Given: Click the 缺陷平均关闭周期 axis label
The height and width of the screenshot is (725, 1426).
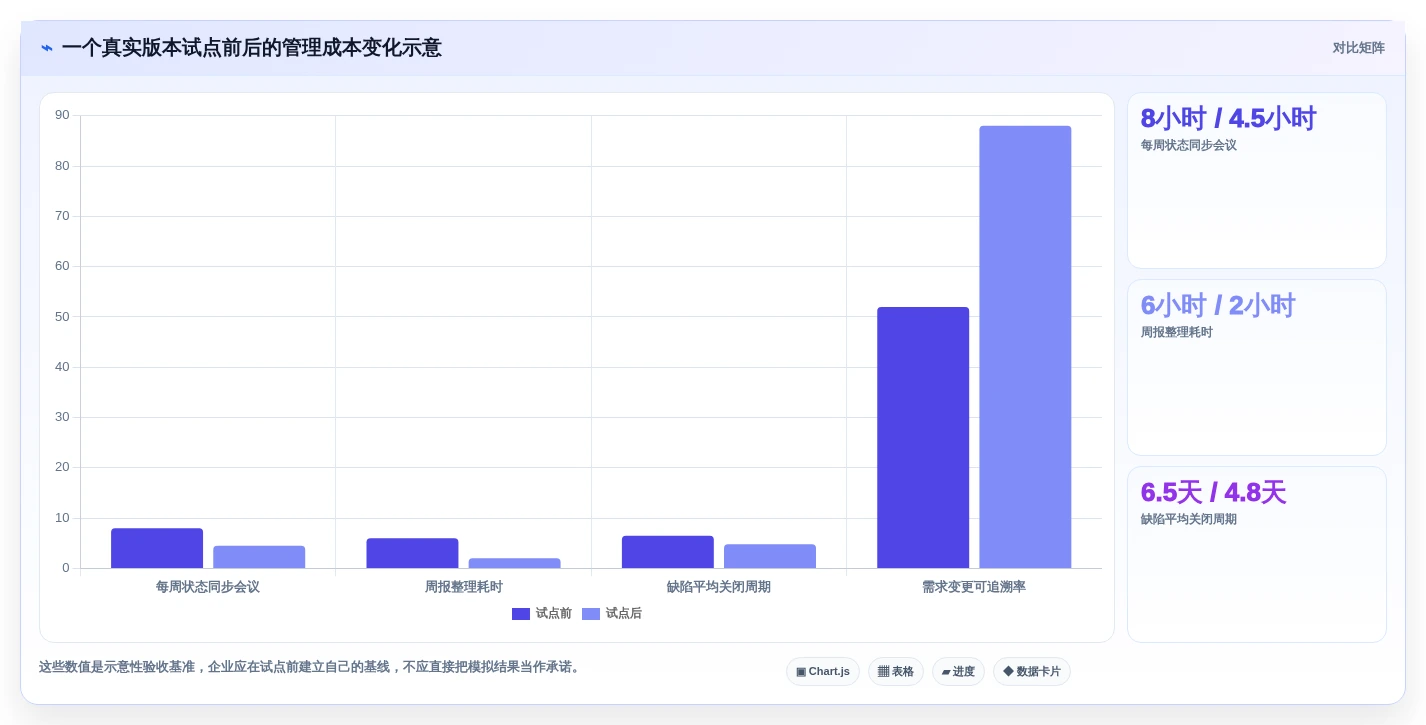Looking at the screenshot, I should pos(719,587).
